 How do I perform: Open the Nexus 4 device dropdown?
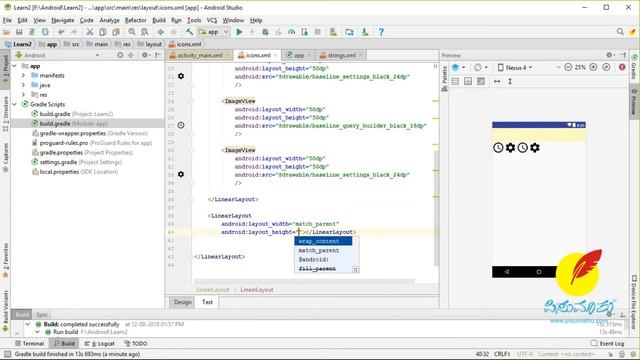pos(515,67)
